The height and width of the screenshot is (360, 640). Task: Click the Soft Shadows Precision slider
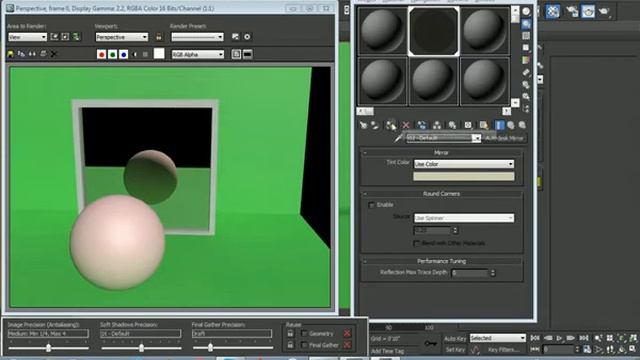click(x=141, y=348)
